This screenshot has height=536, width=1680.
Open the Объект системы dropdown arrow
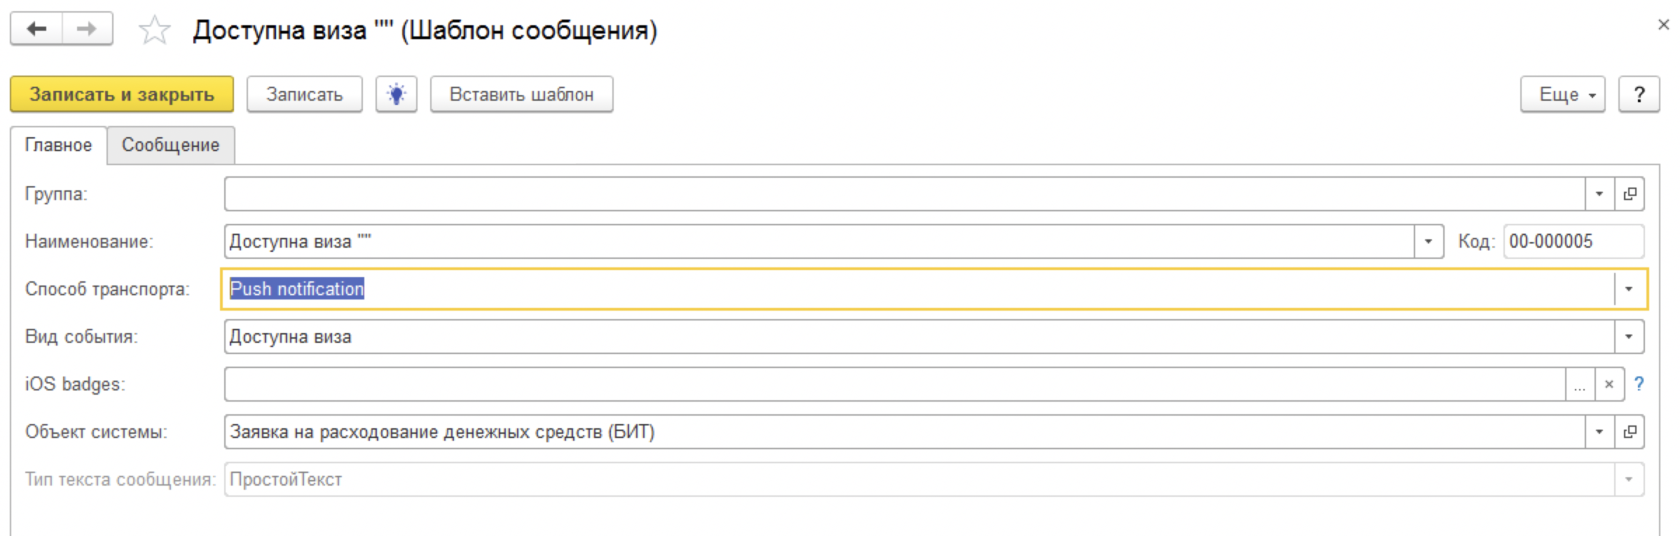(1600, 432)
